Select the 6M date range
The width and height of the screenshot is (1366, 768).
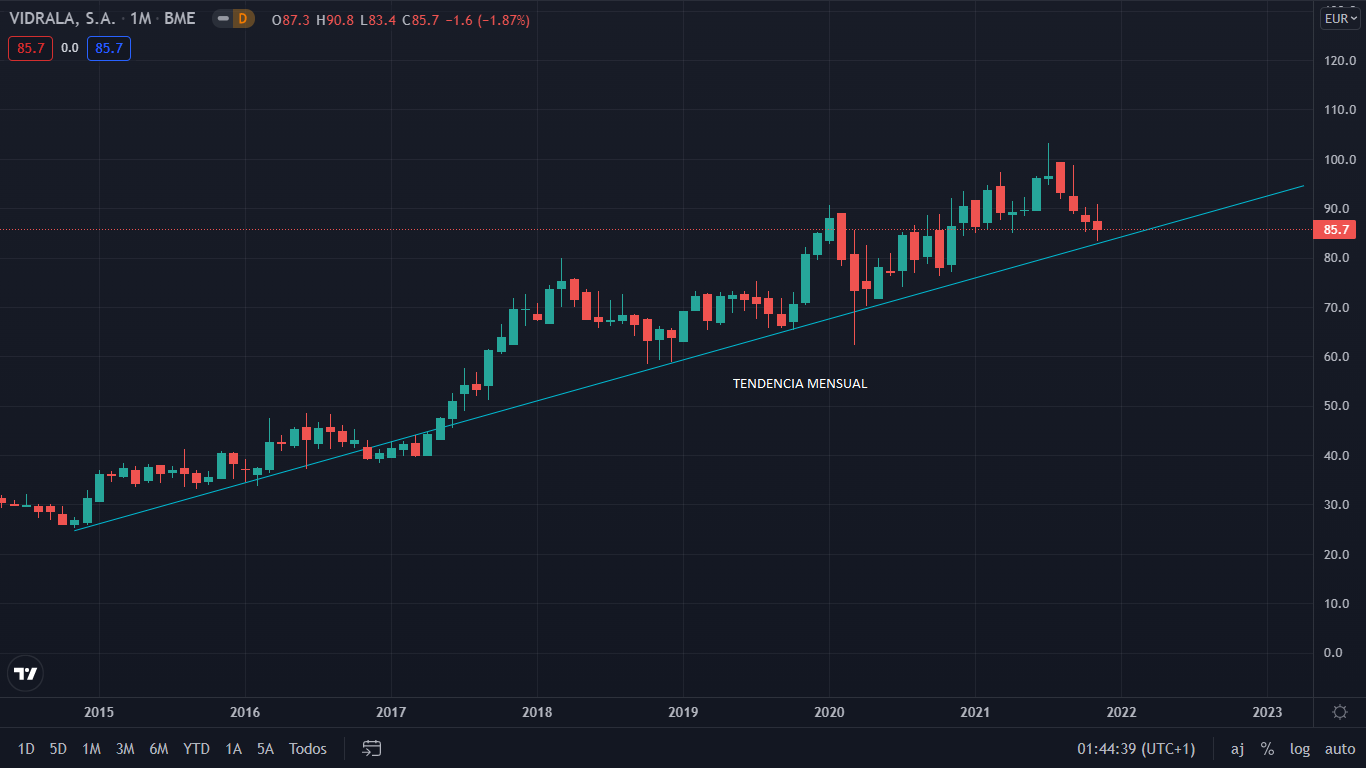159,749
